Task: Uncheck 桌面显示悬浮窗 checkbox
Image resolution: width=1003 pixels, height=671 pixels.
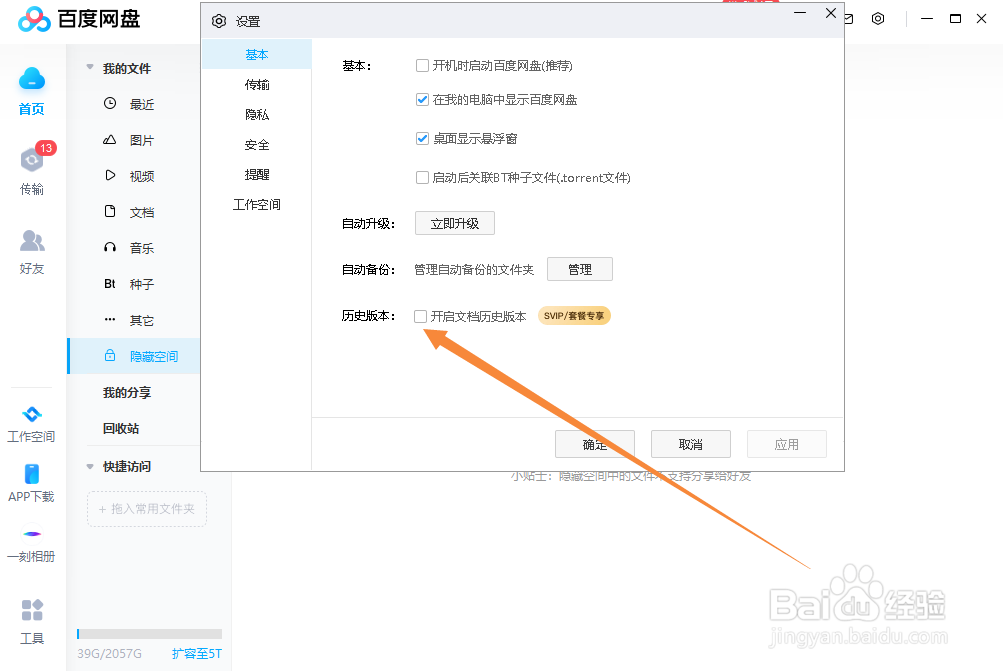Action: pos(422,138)
